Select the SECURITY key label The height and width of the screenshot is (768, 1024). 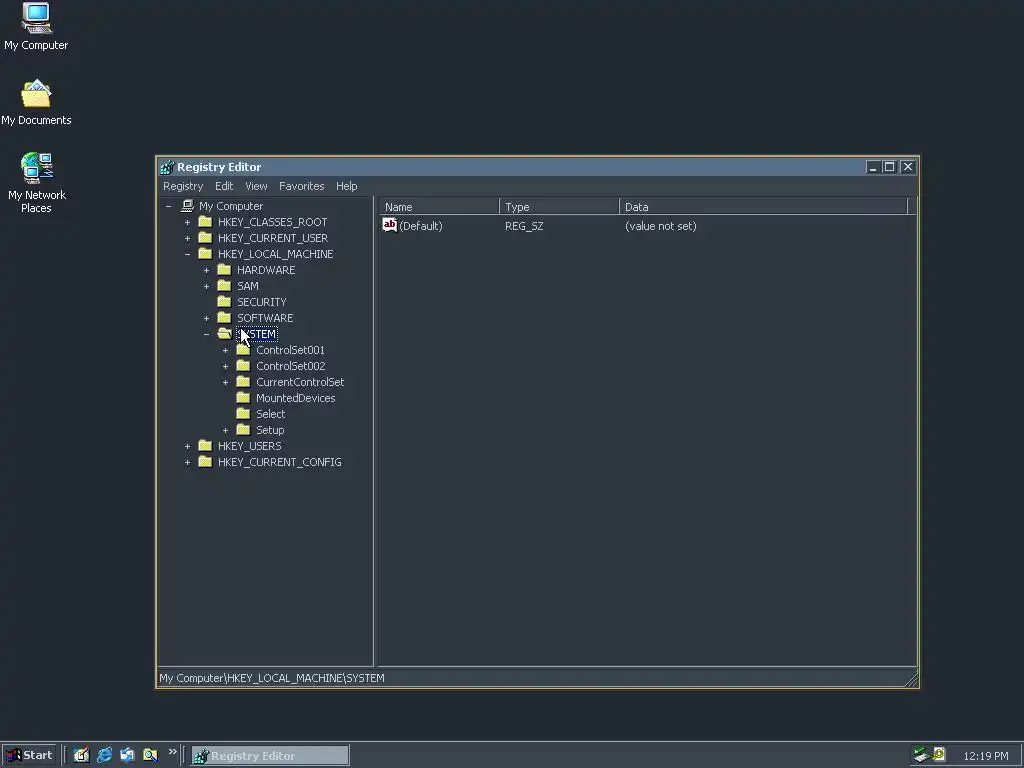(x=261, y=302)
